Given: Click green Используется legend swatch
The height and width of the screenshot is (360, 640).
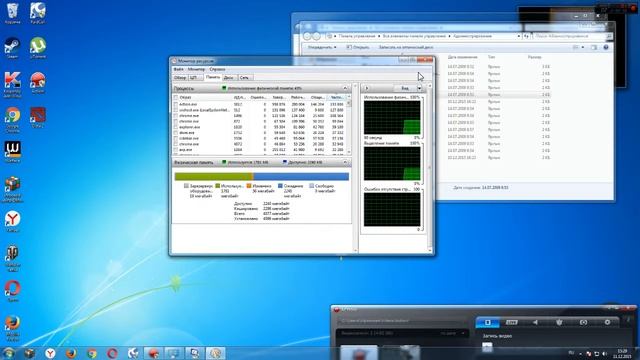Looking at the screenshot, I should tap(218, 186).
